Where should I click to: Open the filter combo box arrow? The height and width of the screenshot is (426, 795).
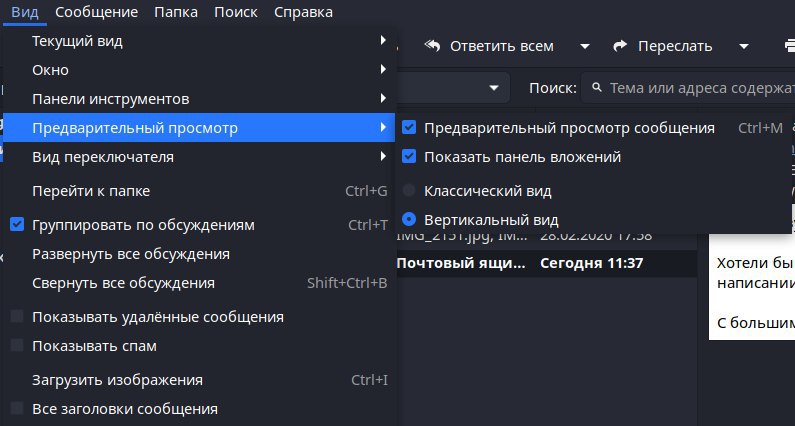(x=494, y=88)
